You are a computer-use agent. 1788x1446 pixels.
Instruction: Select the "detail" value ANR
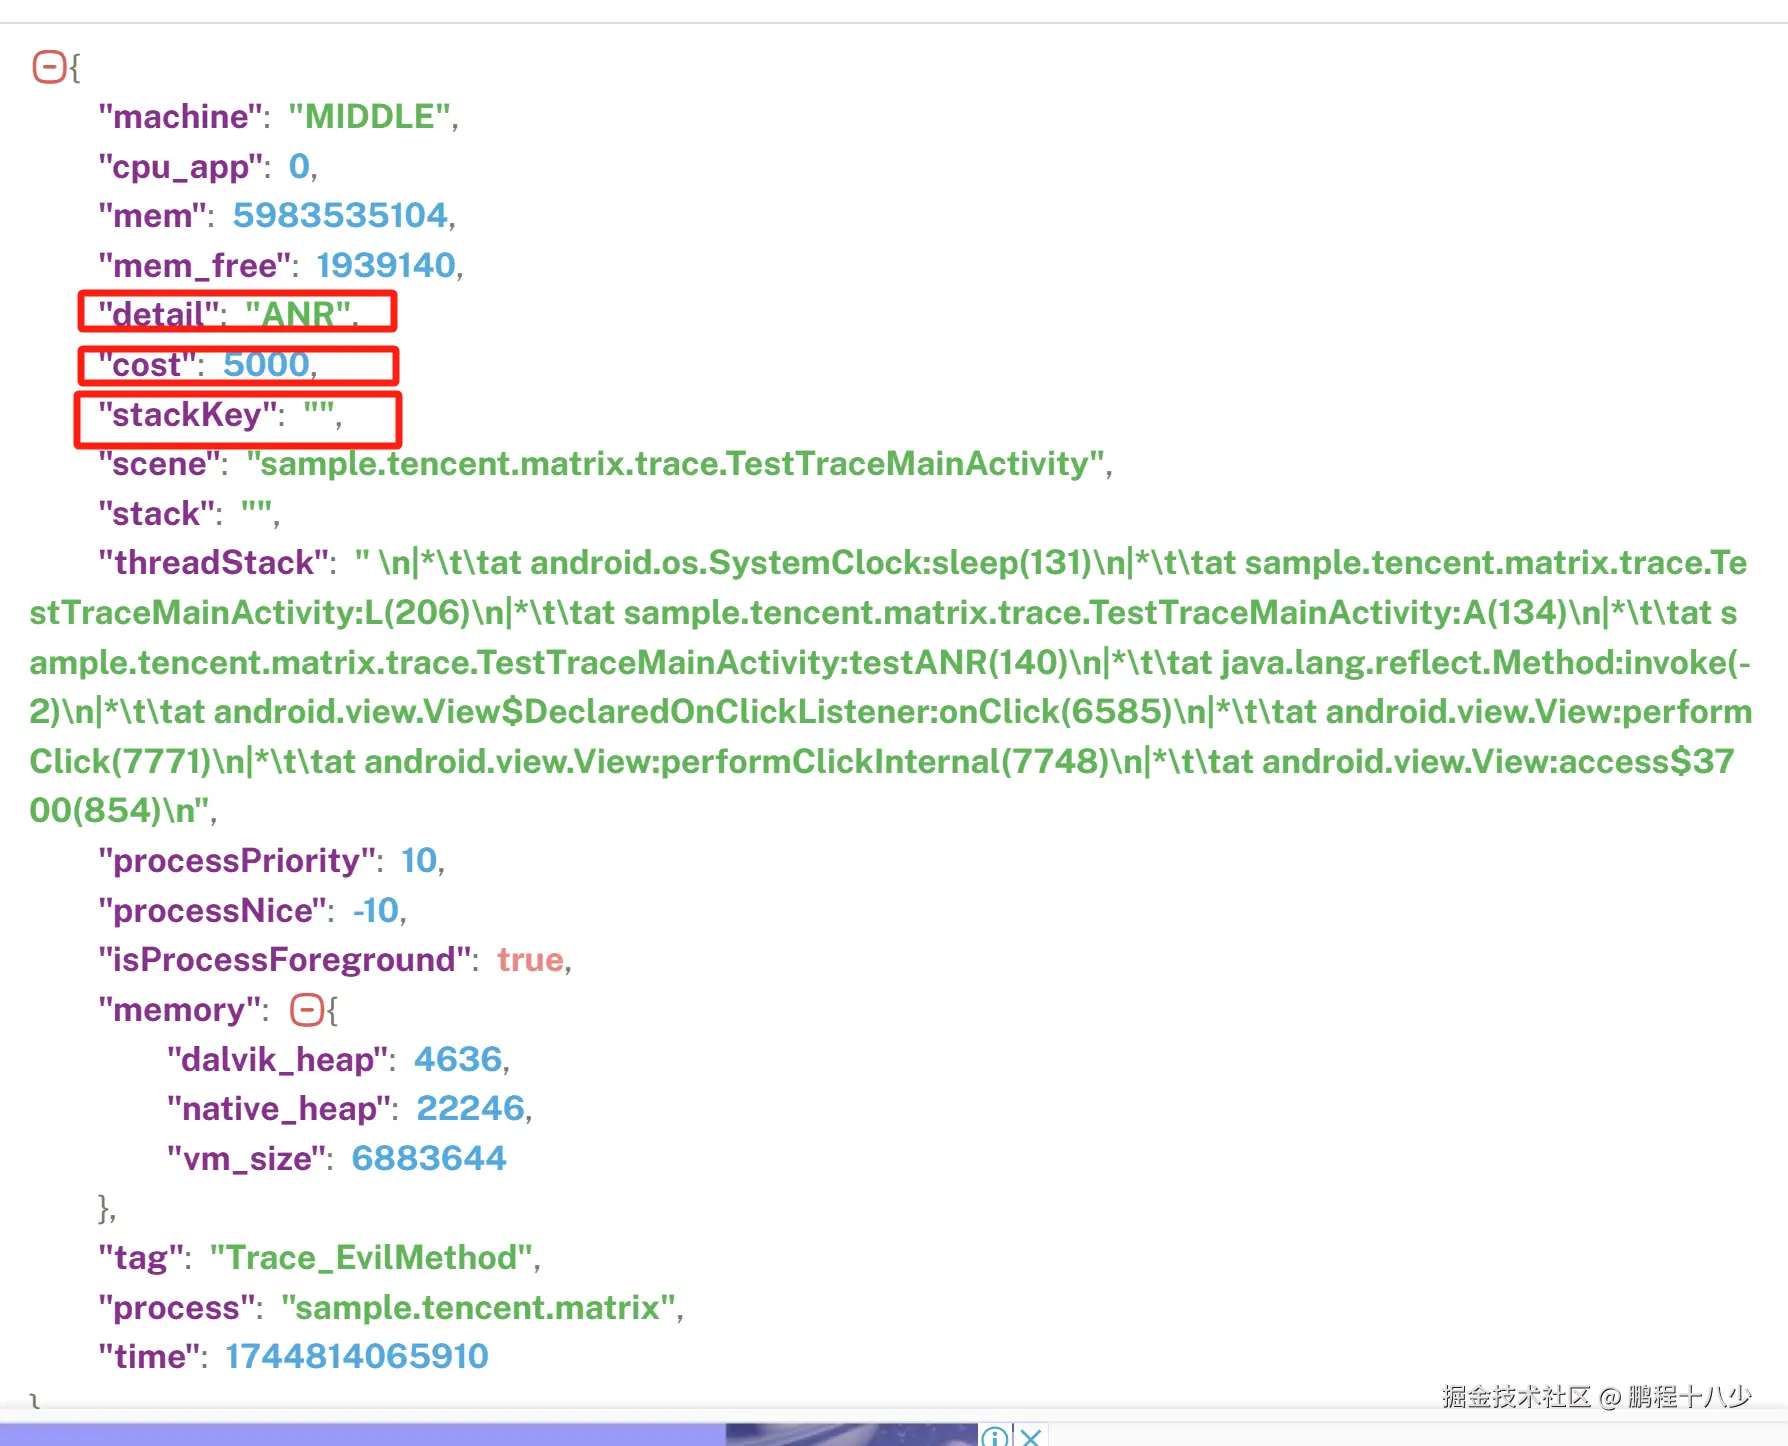pos(299,314)
